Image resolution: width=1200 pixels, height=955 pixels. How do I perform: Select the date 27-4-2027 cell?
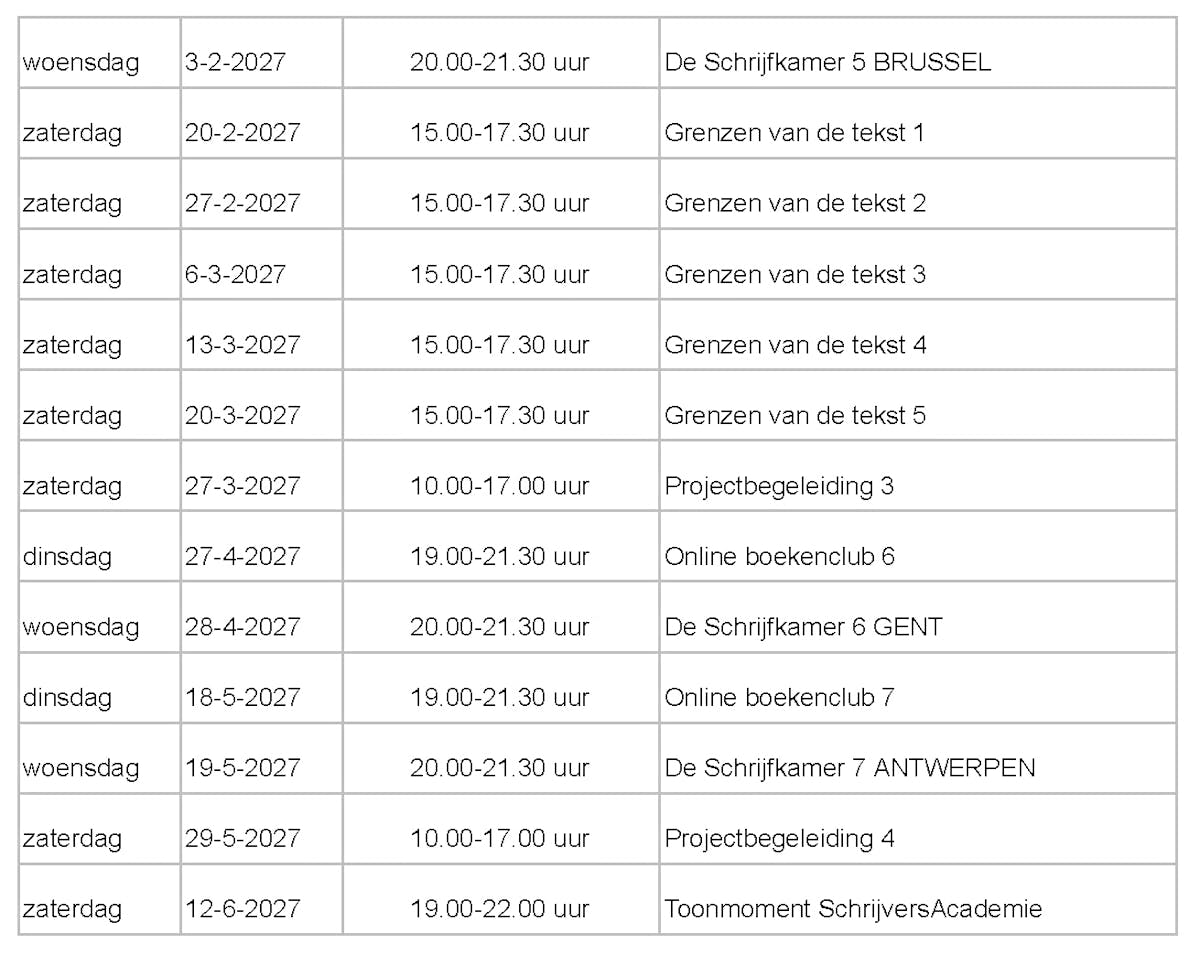[x=242, y=556]
